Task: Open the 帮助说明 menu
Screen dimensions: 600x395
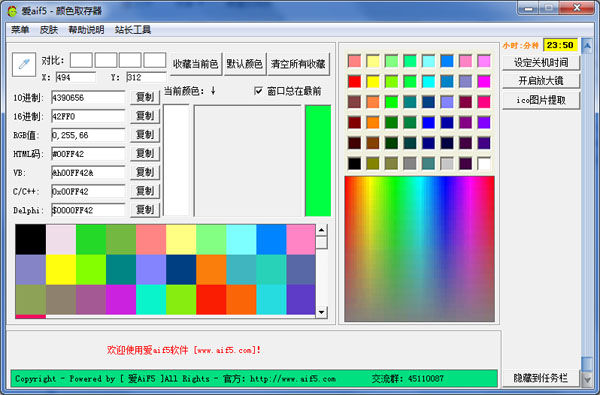Action: 86,30
